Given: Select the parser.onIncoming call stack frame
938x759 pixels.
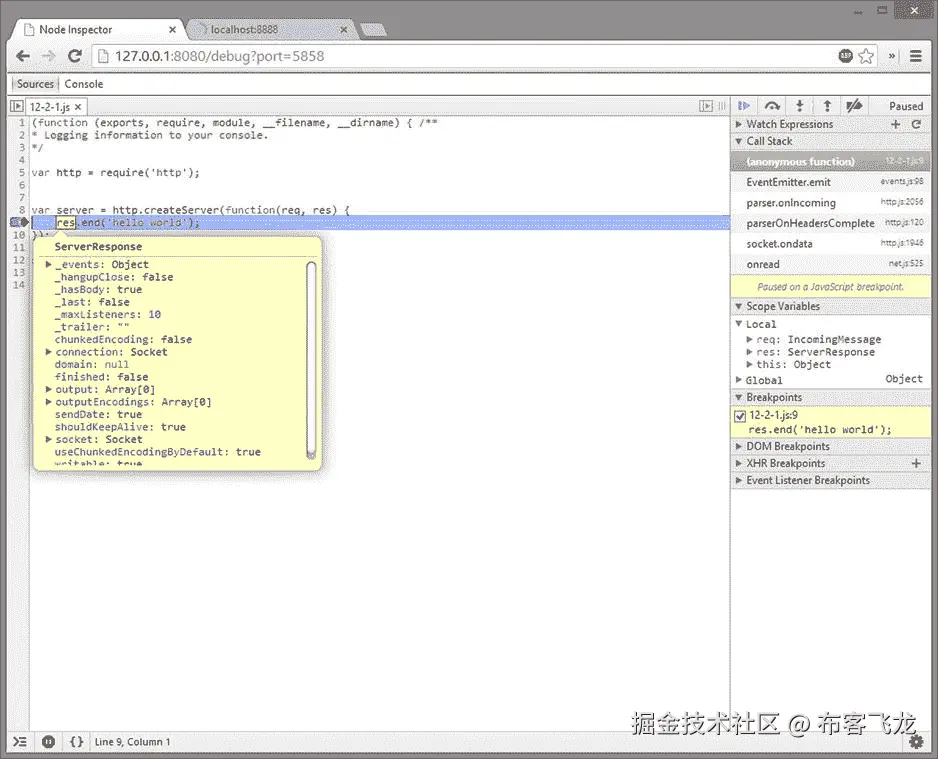Looking at the screenshot, I should click(x=830, y=203).
